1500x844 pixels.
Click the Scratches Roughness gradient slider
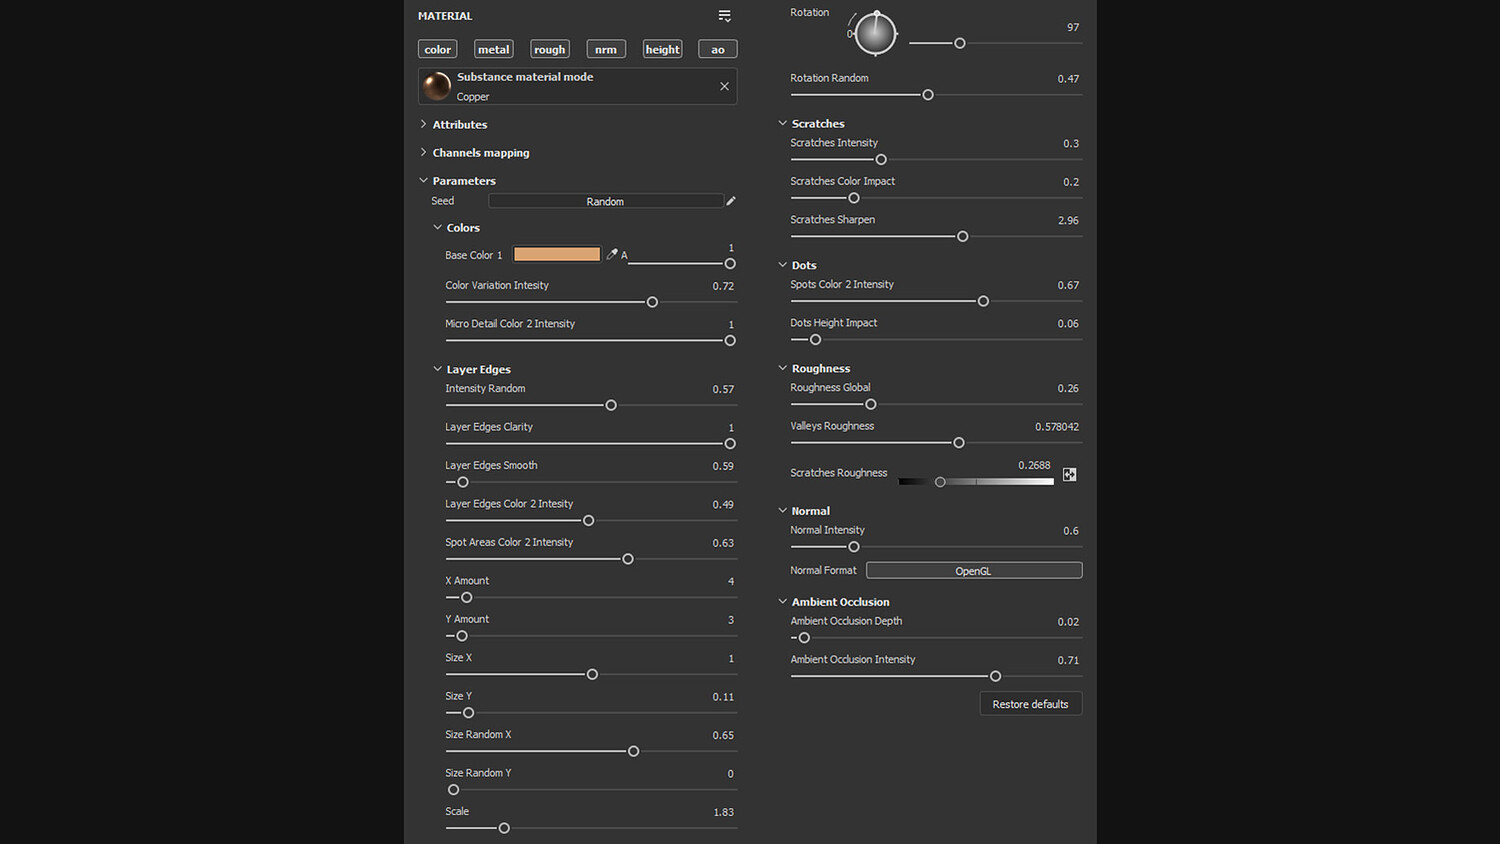[976, 482]
